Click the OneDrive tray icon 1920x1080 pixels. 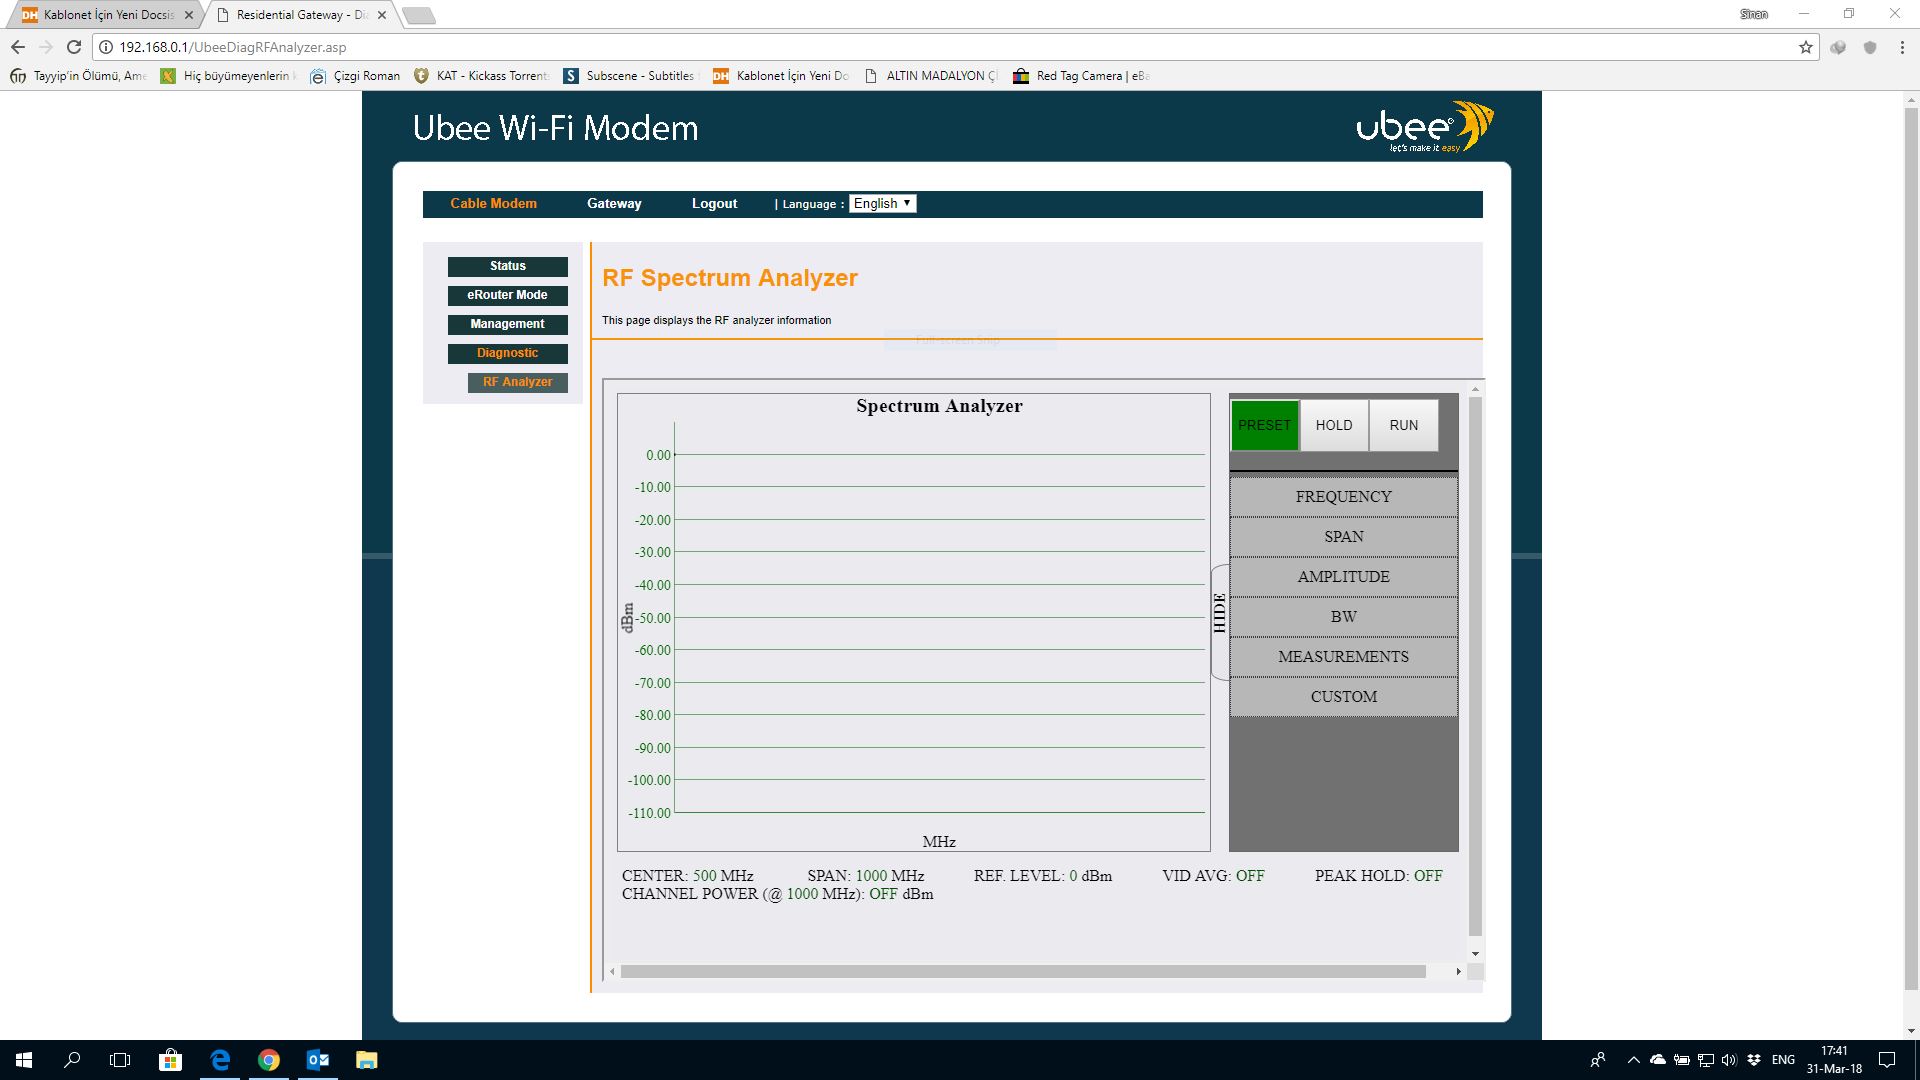click(x=1658, y=1060)
